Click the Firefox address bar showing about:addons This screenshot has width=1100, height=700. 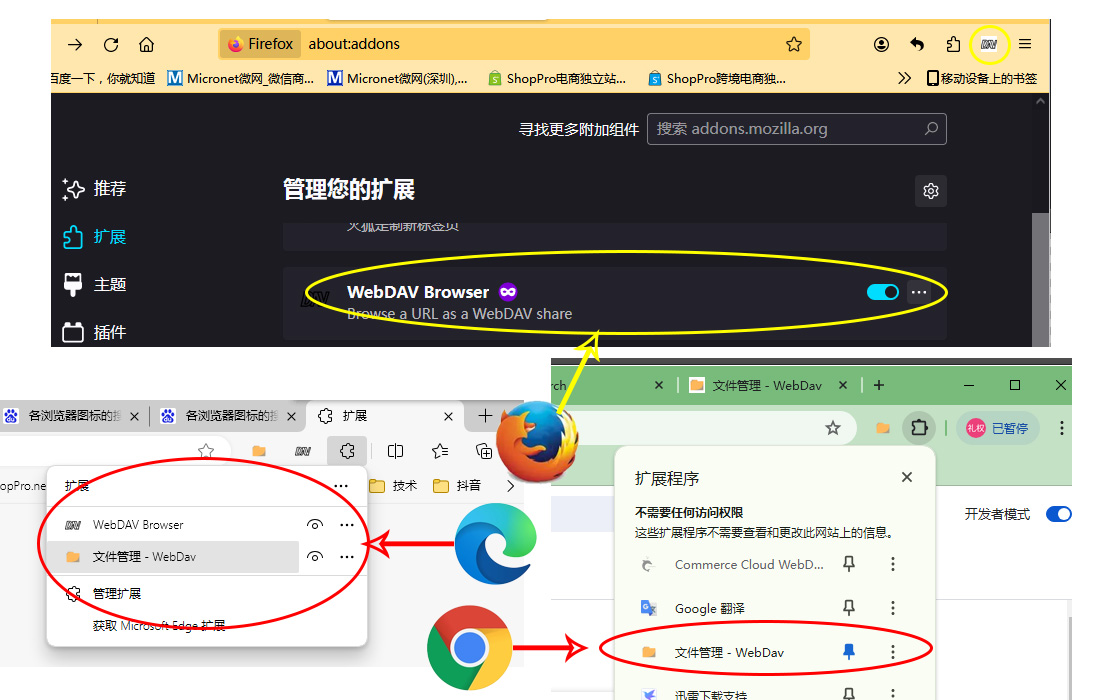[514, 44]
